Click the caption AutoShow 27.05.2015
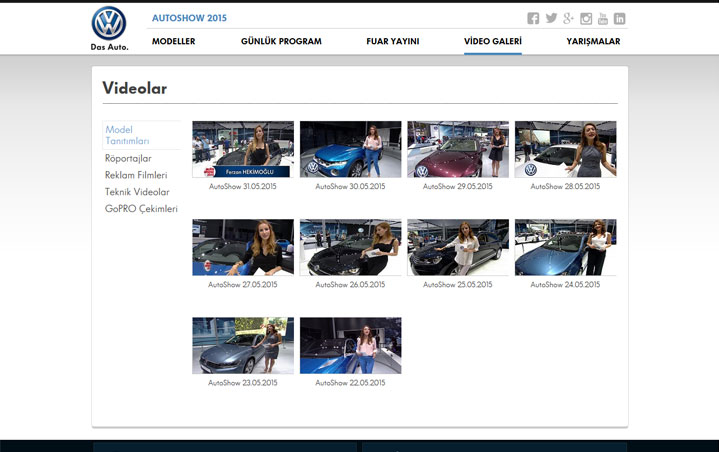The height and width of the screenshot is (452, 719). 243,285
